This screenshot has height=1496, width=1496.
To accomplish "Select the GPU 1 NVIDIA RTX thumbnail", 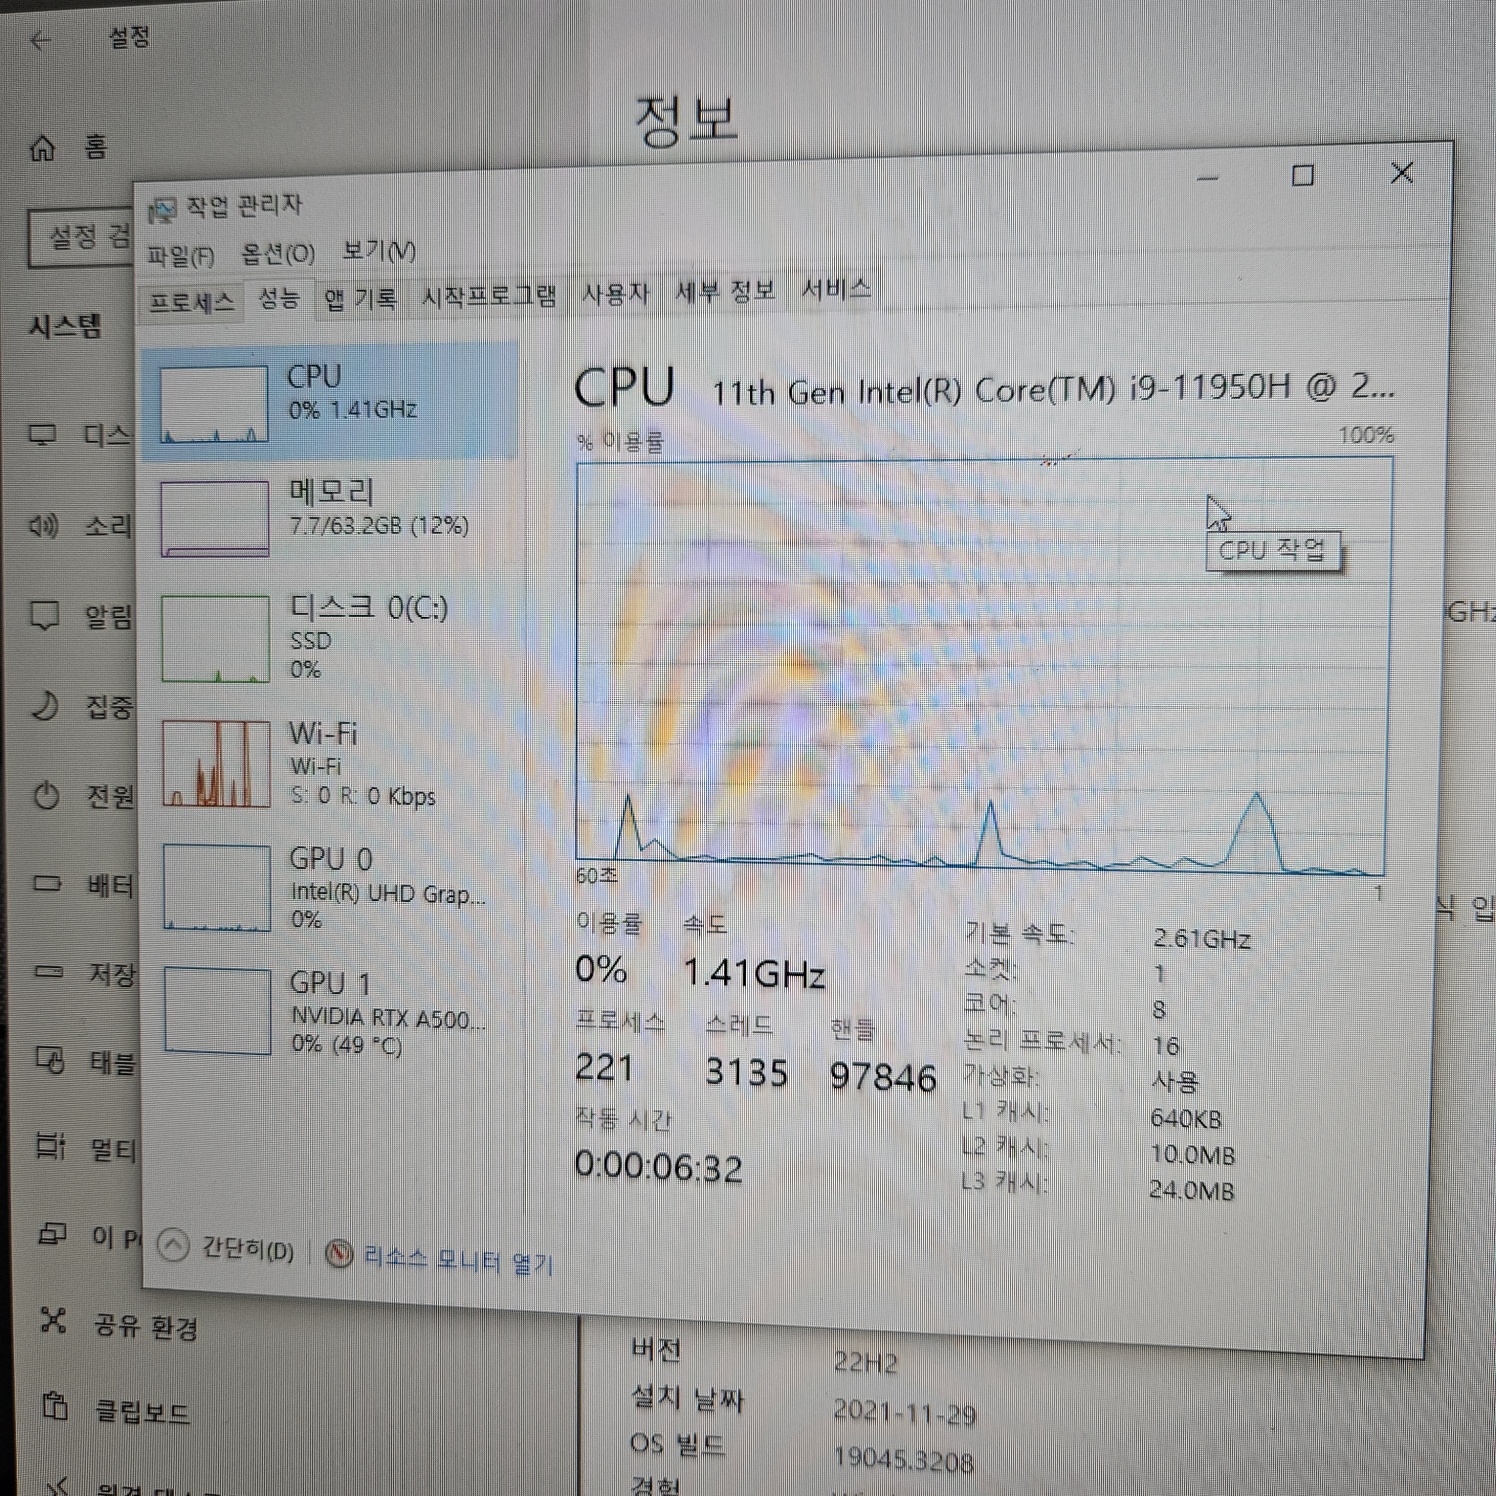I will pos(218,1011).
